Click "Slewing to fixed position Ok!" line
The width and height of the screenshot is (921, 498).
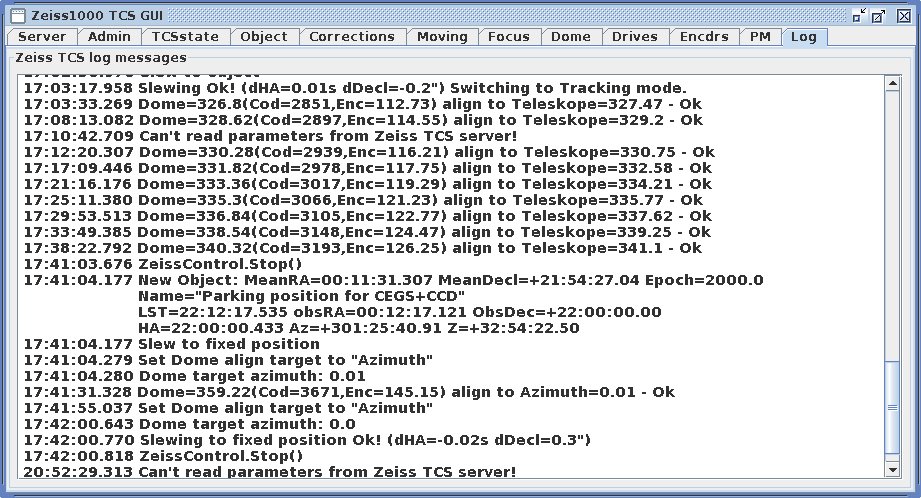[307, 440]
